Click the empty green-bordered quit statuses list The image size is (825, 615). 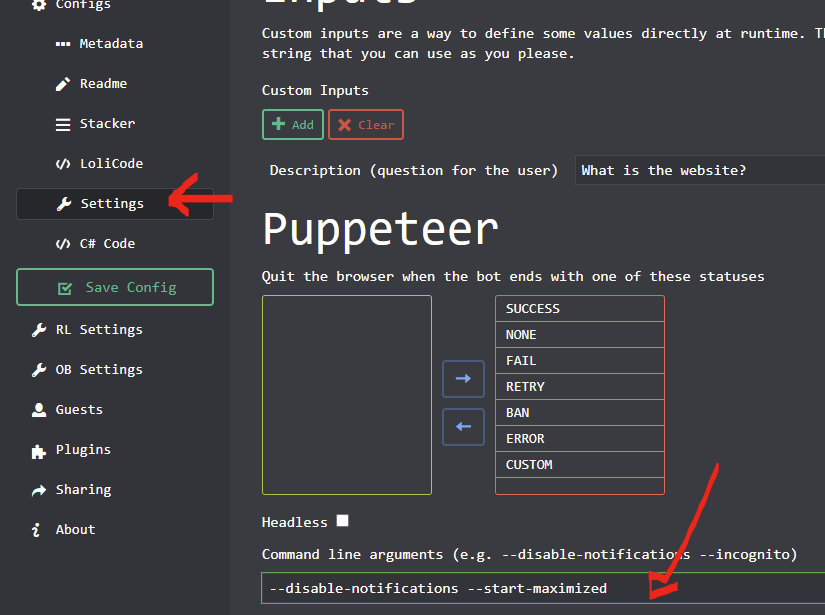[x=347, y=395]
